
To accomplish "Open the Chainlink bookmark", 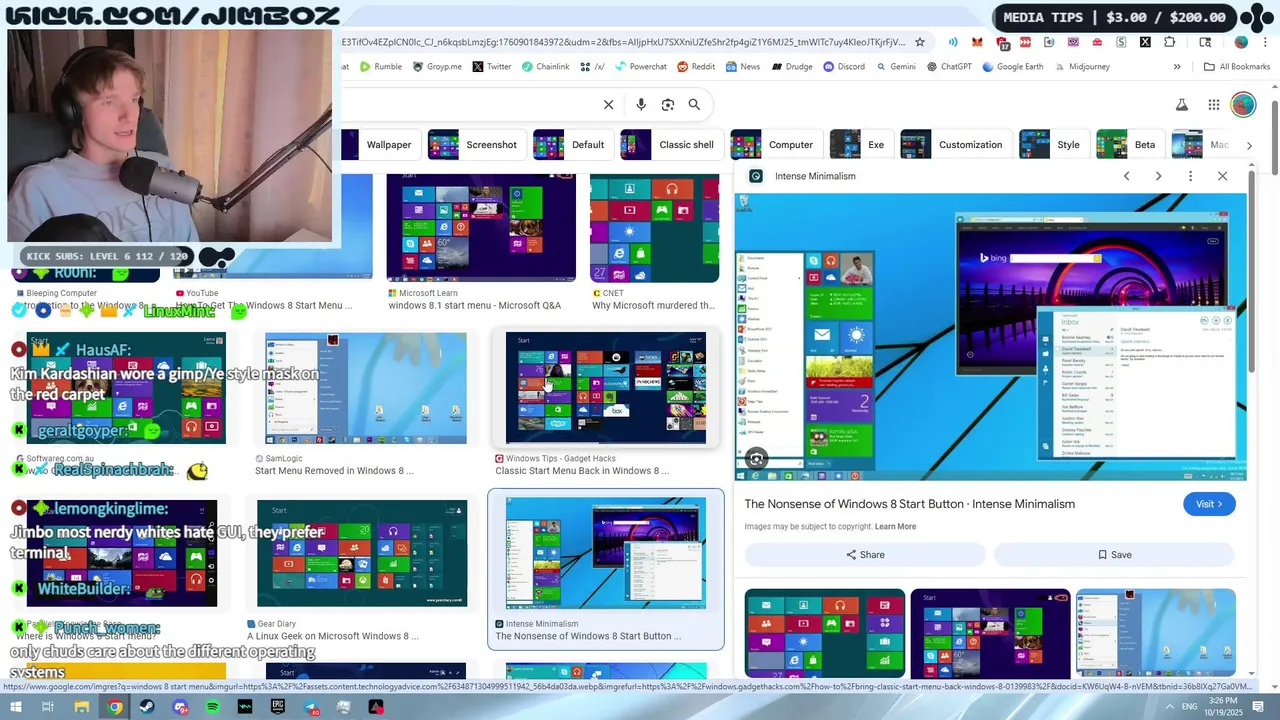I will coord(545,67).
